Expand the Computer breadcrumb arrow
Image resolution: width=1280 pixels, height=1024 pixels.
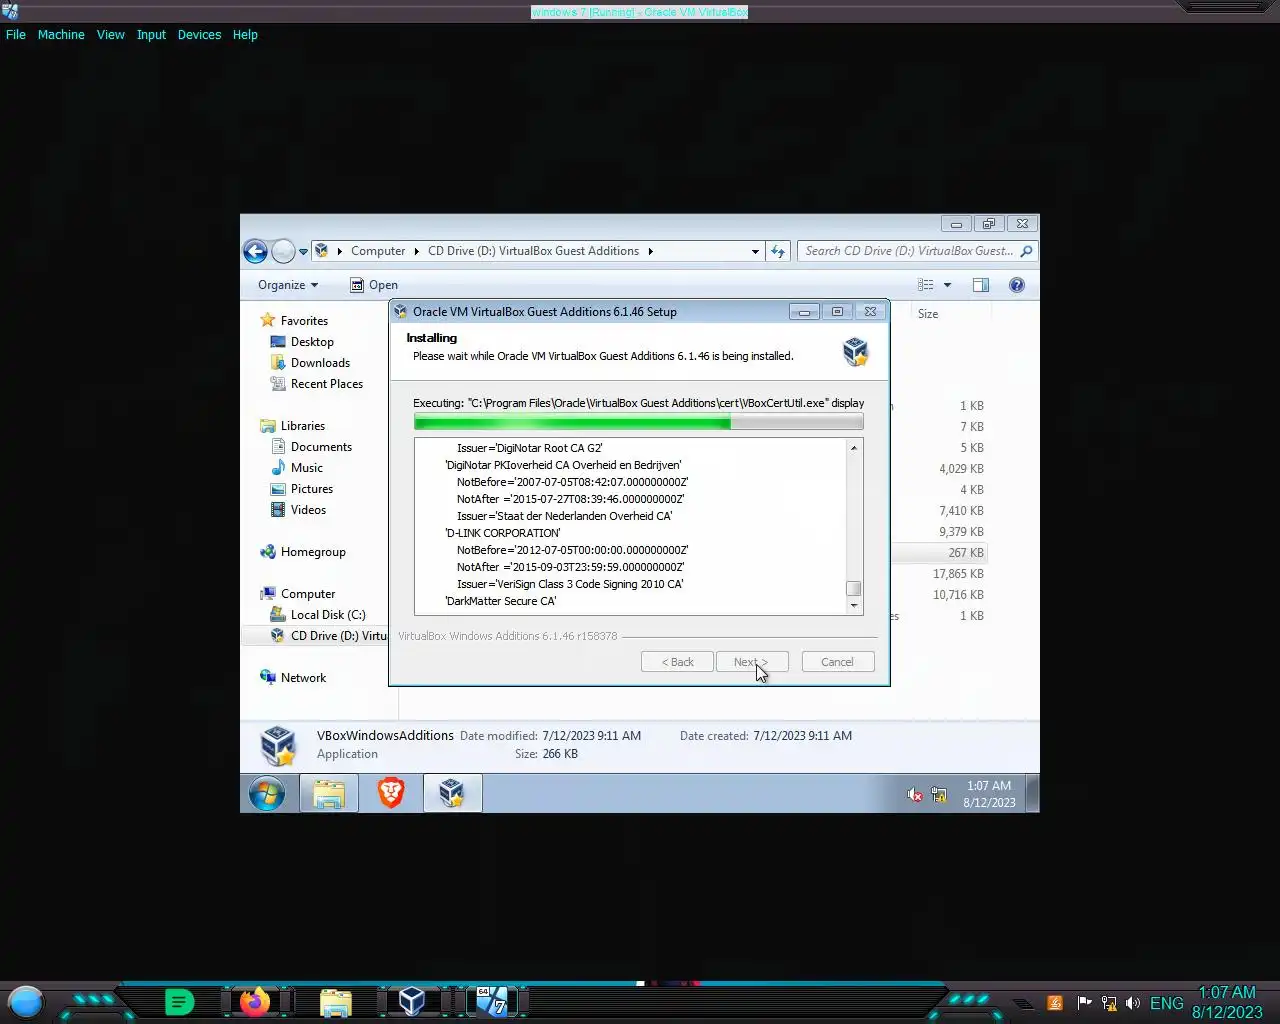click(416, 251)
